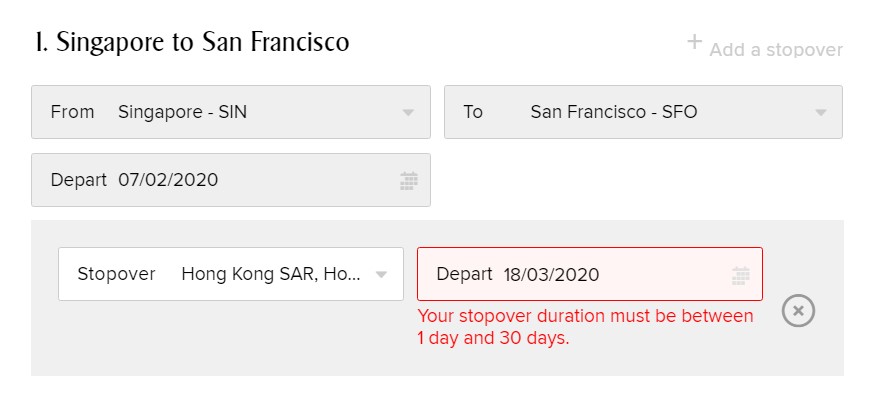Click Hong Kong SAR stopover selection text
Image resolution: width=886 pixels, height=402 pixels.
point(271,274)
